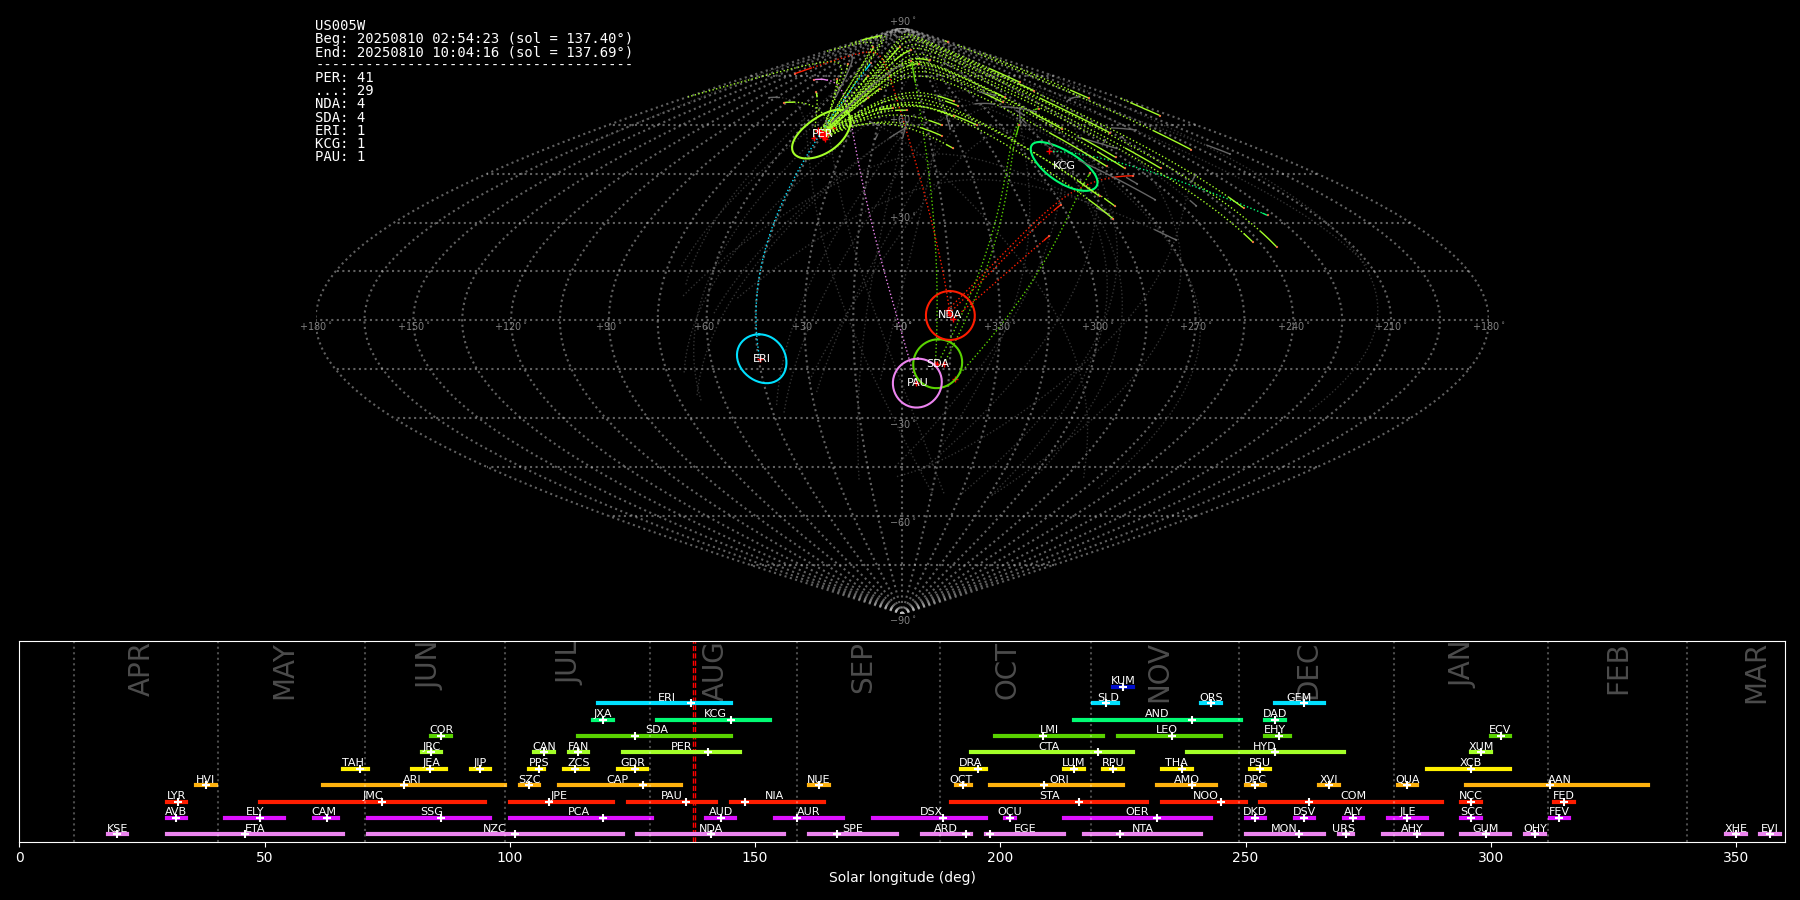
Task: Click the JMC shower bar in timeline
Action: coord(373,802)
